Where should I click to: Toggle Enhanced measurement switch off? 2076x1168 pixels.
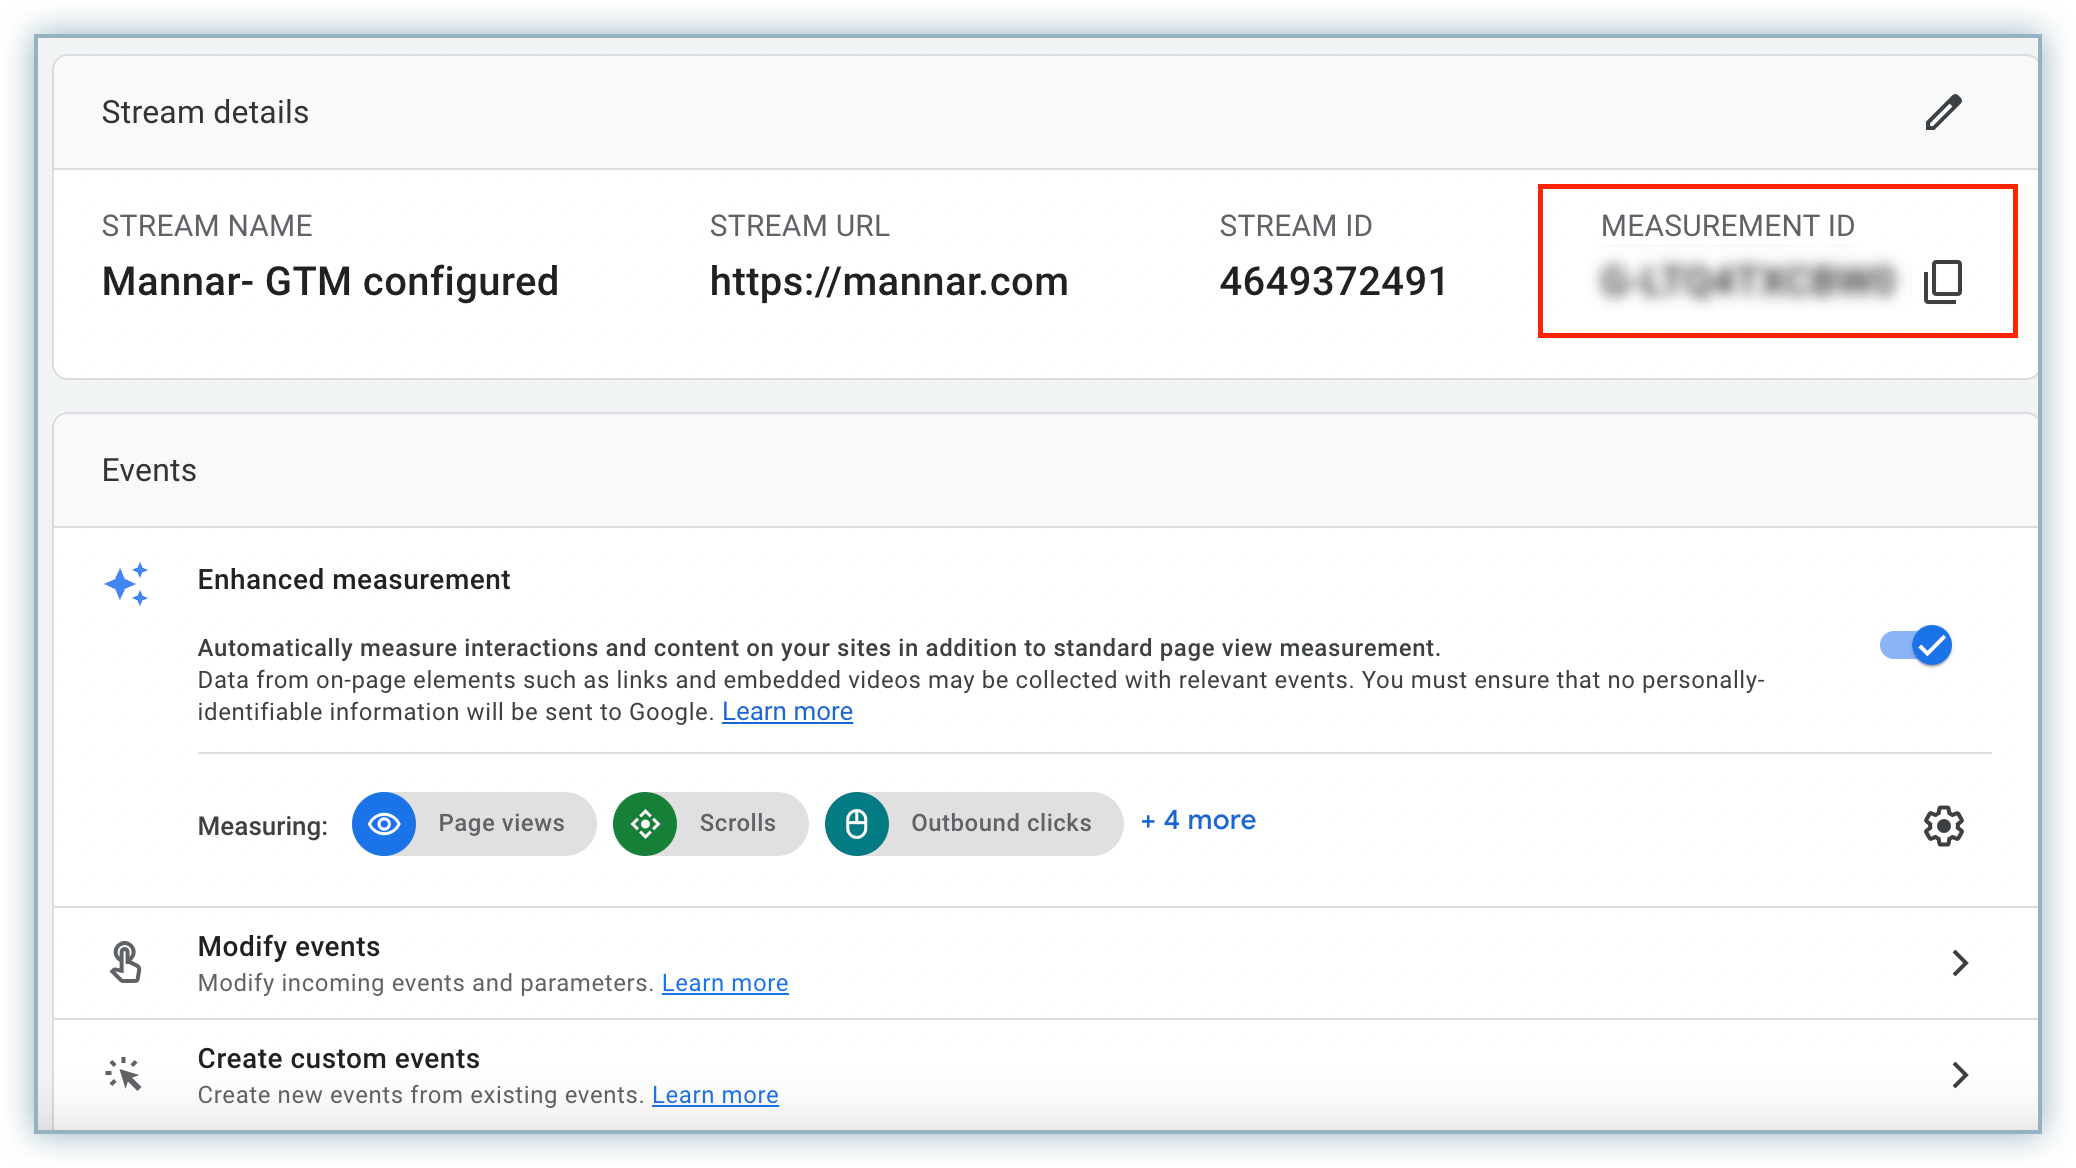coord(1916,645)
